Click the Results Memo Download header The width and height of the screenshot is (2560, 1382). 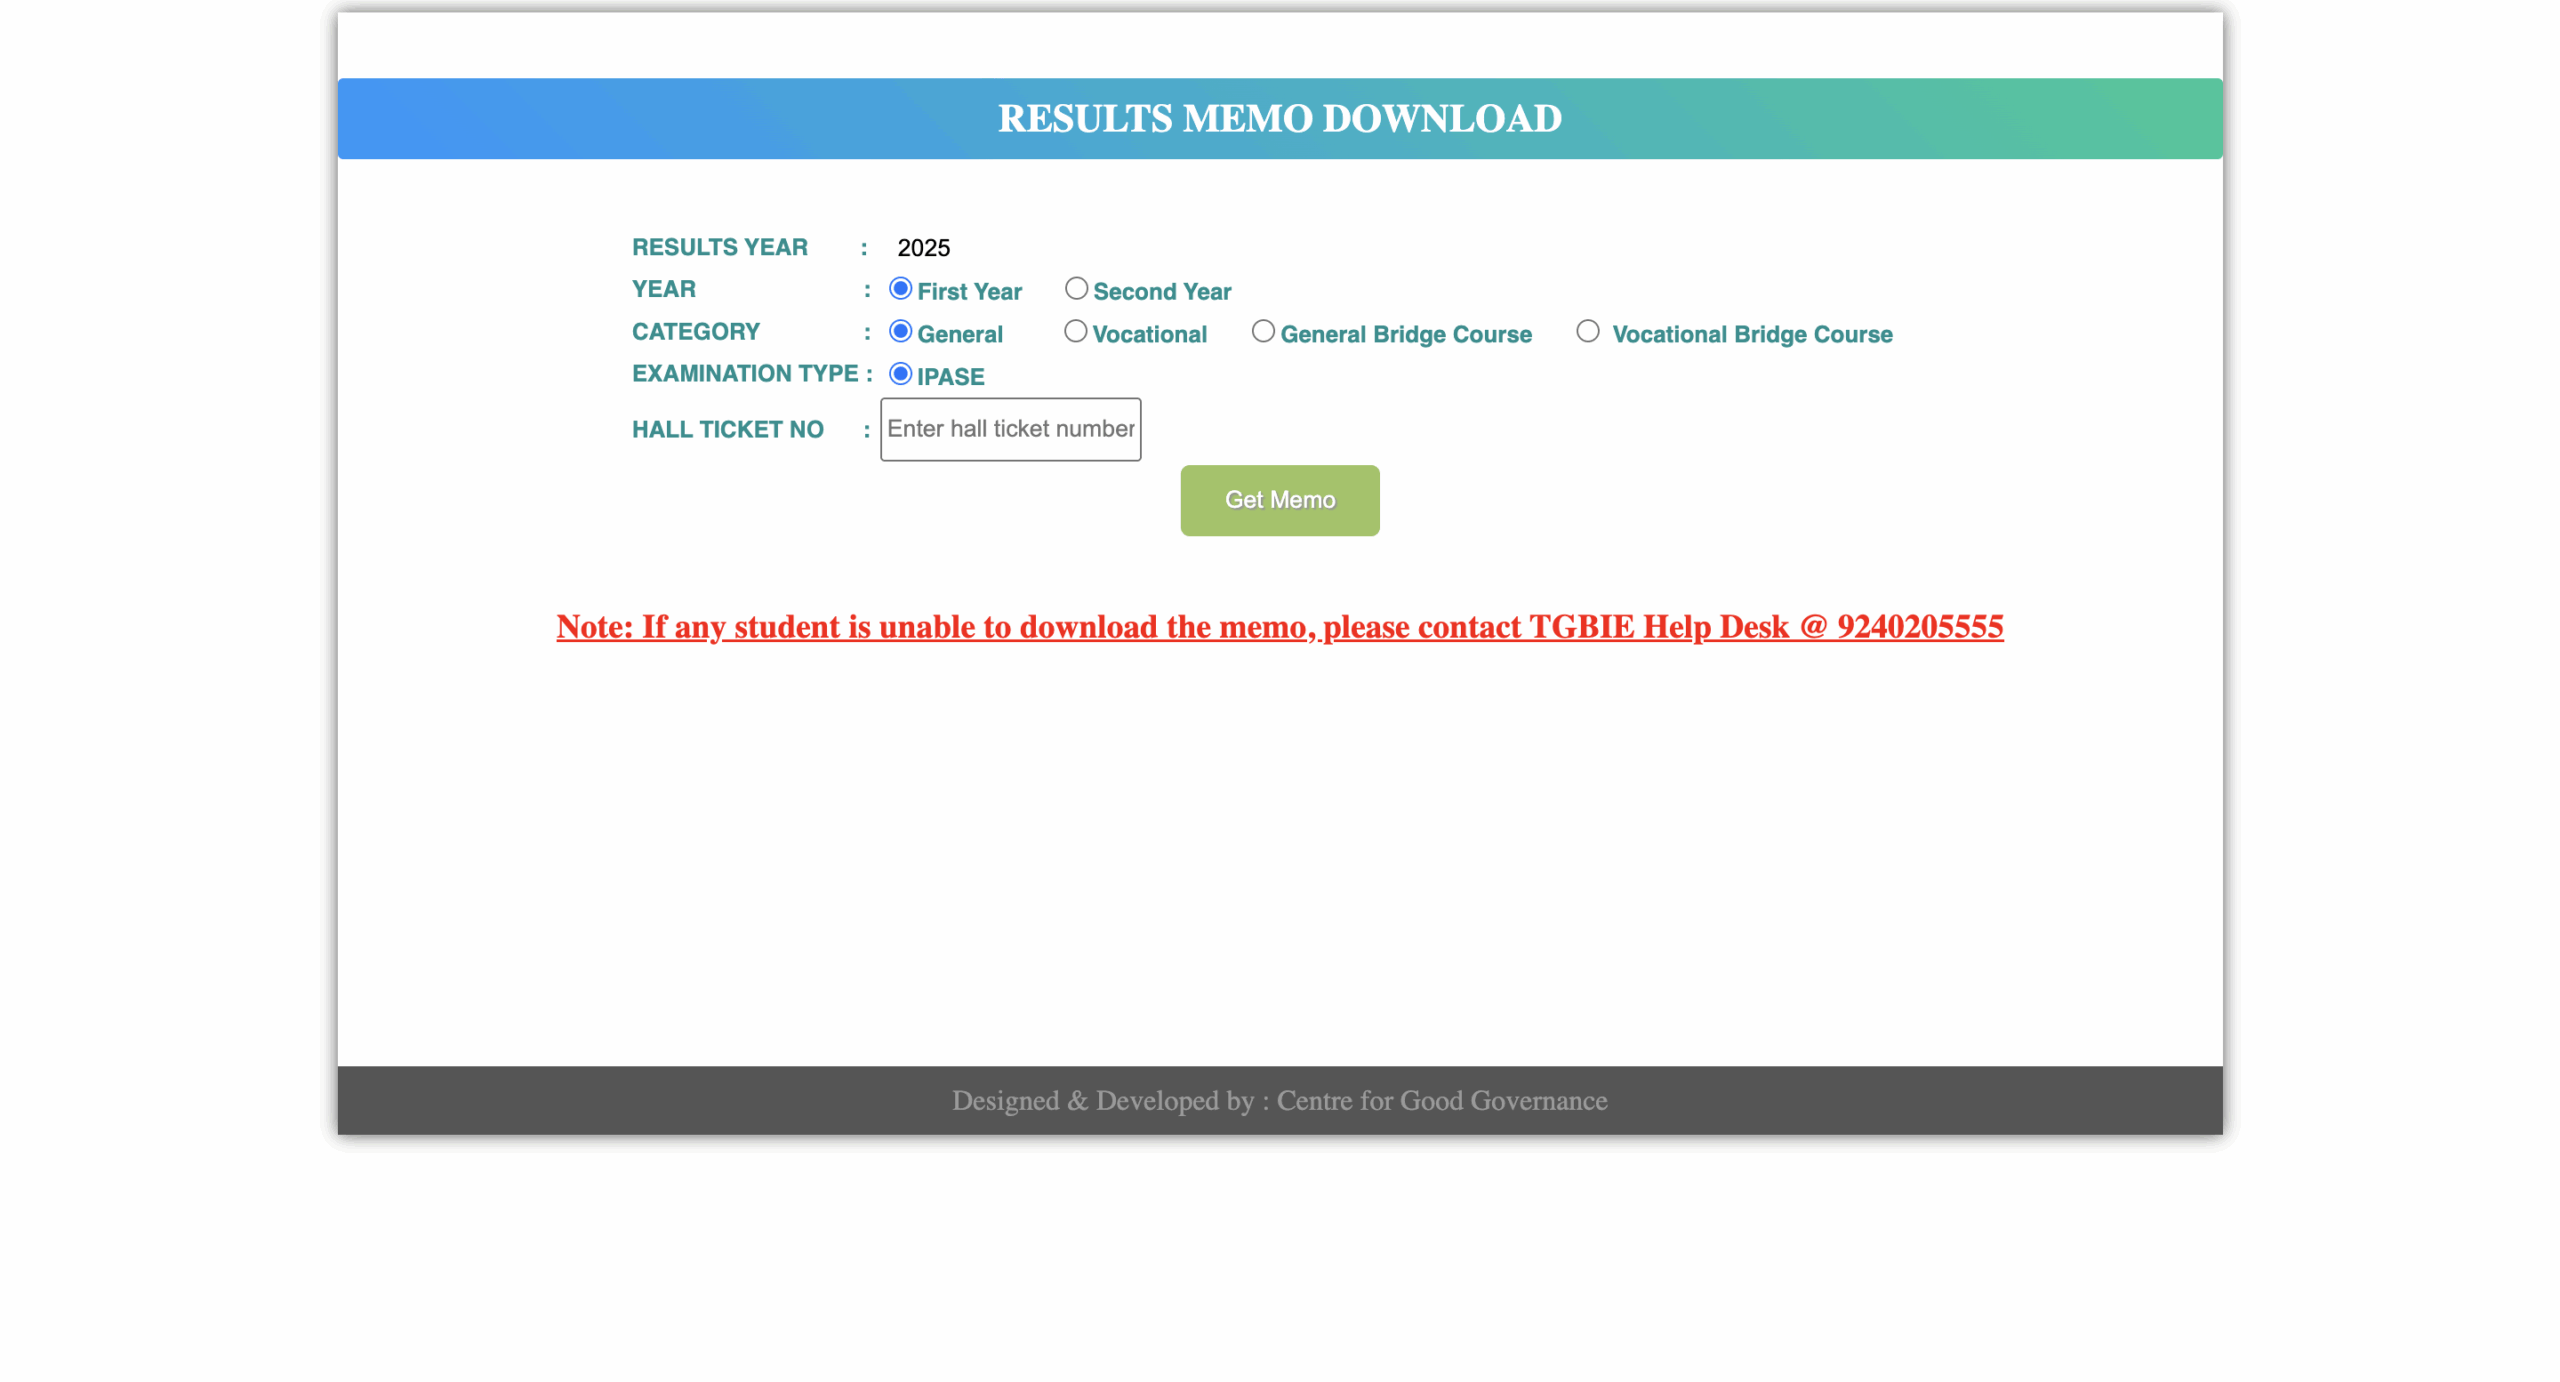coord(1279,119)
